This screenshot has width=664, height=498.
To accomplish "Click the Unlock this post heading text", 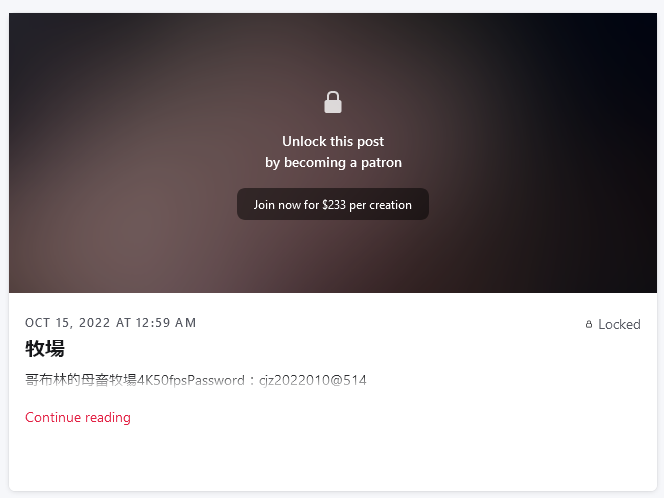I will coord(333,141).
